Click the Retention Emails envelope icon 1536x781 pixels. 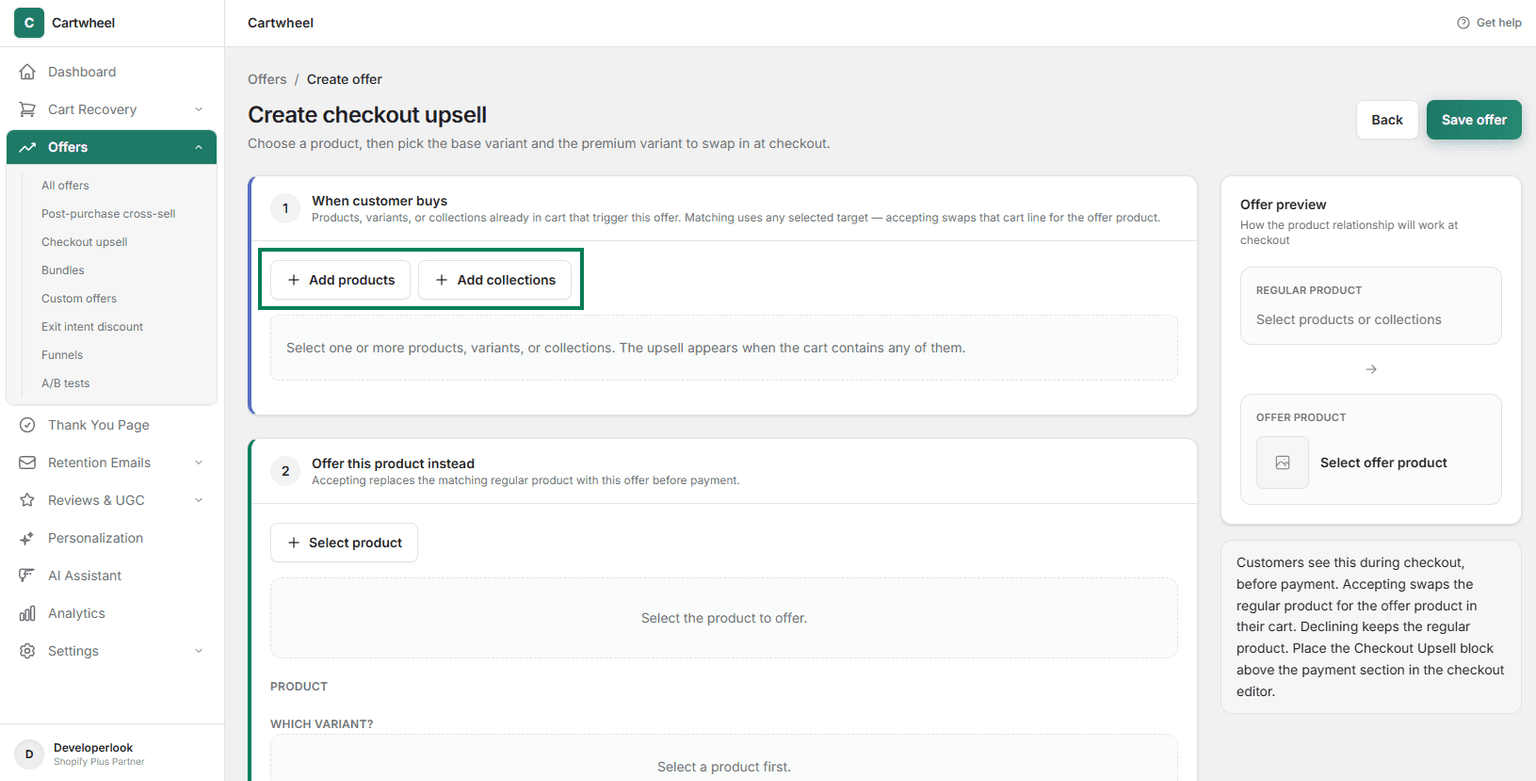(x=28, y=463)
